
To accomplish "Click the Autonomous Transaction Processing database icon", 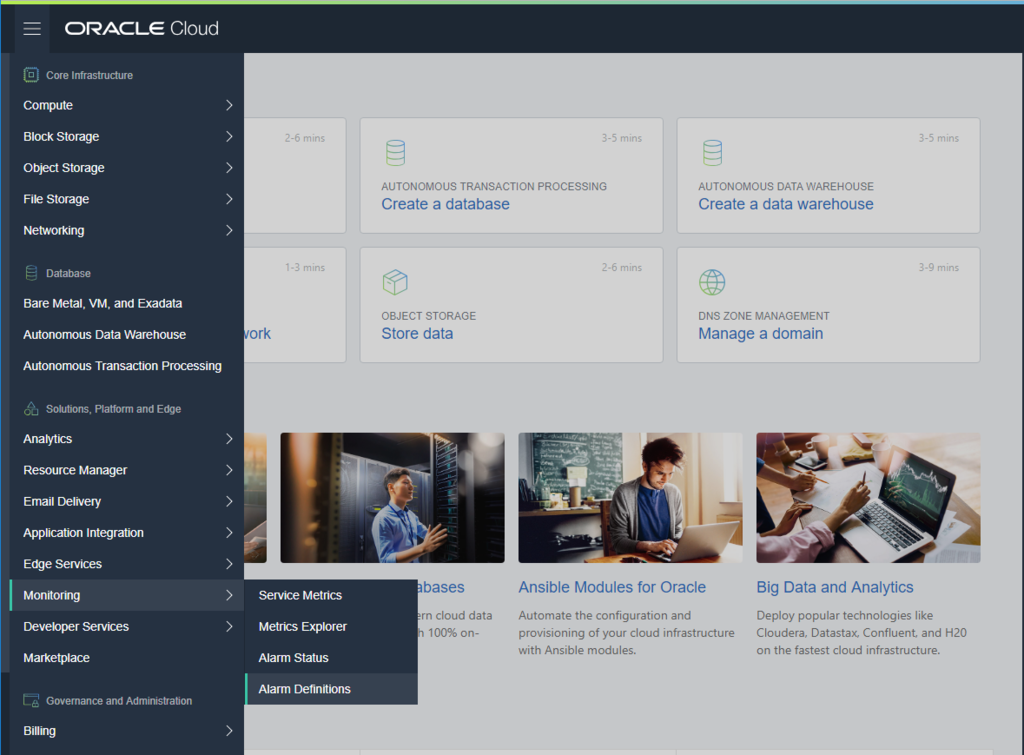I will (395, 153).
